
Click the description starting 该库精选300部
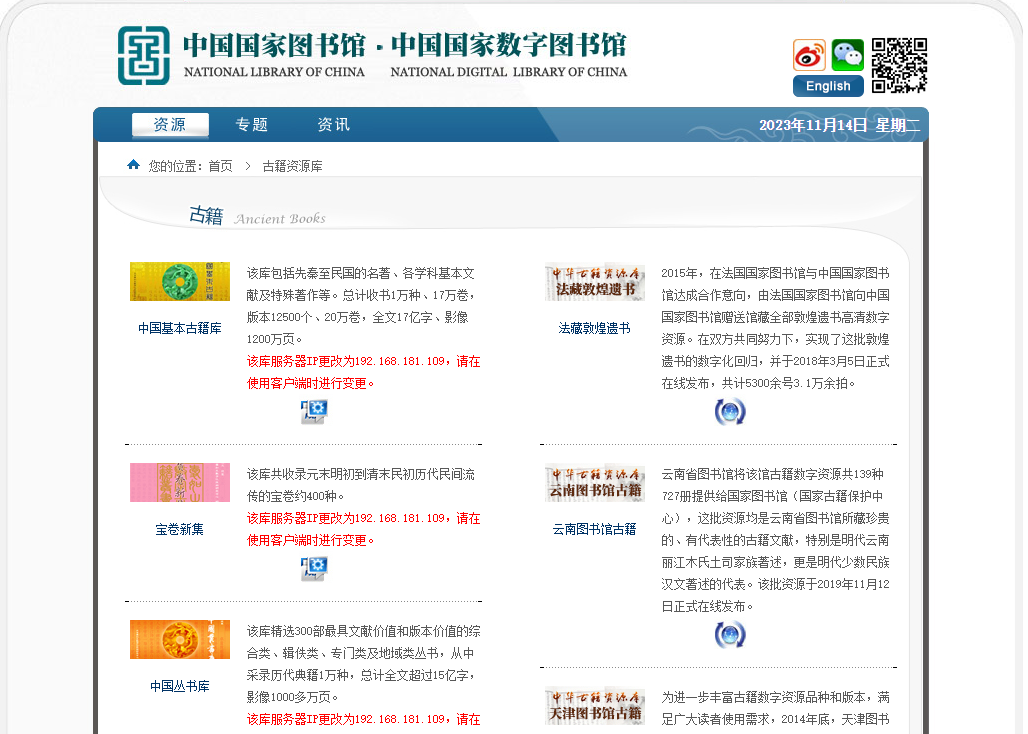tap(364, 664)
